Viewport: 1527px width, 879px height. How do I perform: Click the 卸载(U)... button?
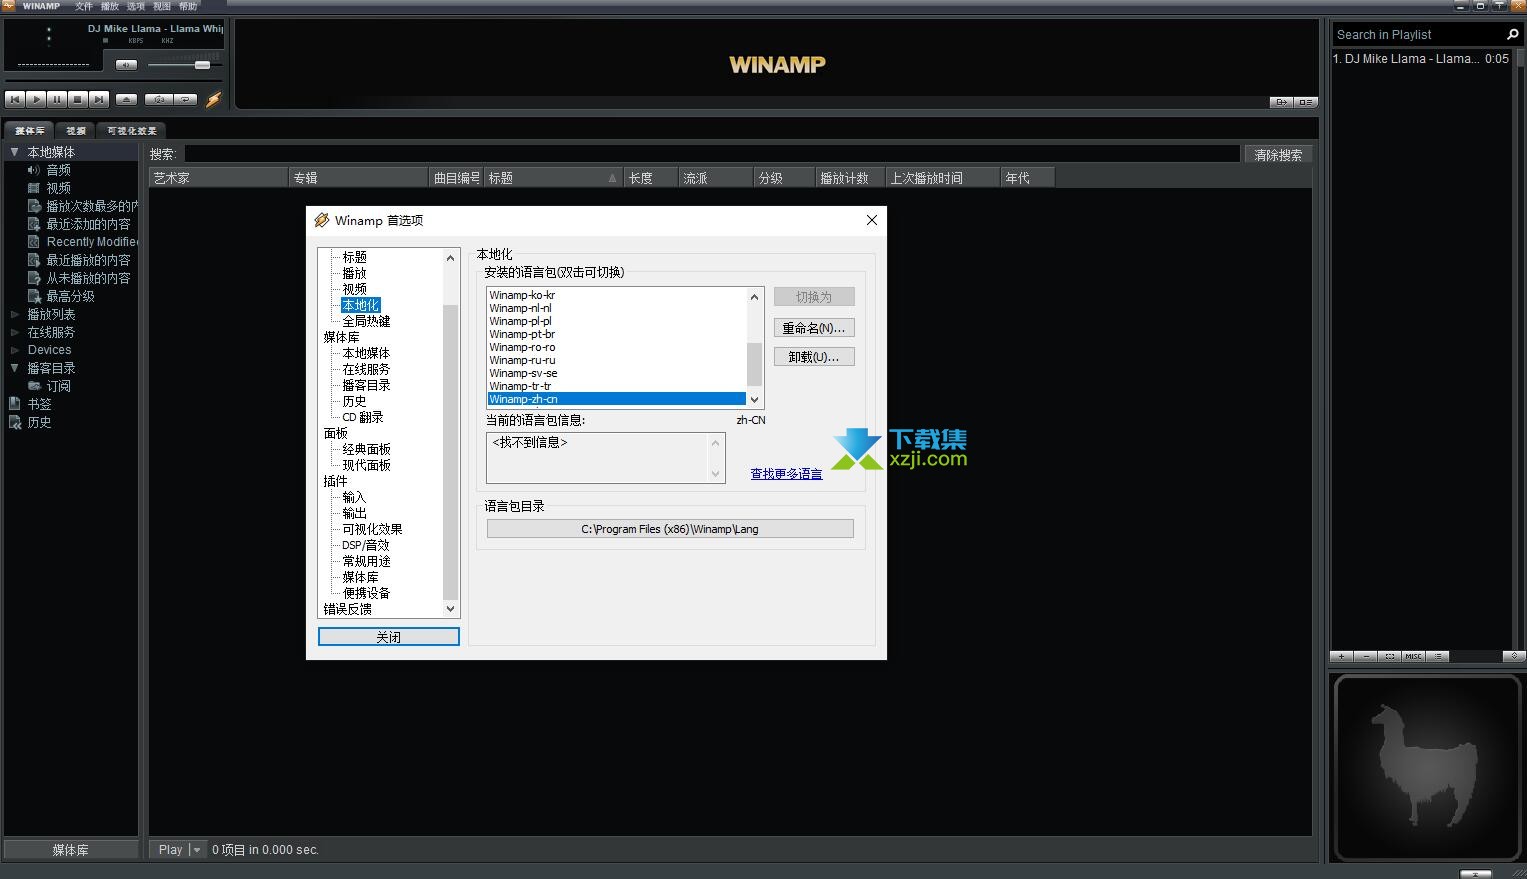point(814,357)
